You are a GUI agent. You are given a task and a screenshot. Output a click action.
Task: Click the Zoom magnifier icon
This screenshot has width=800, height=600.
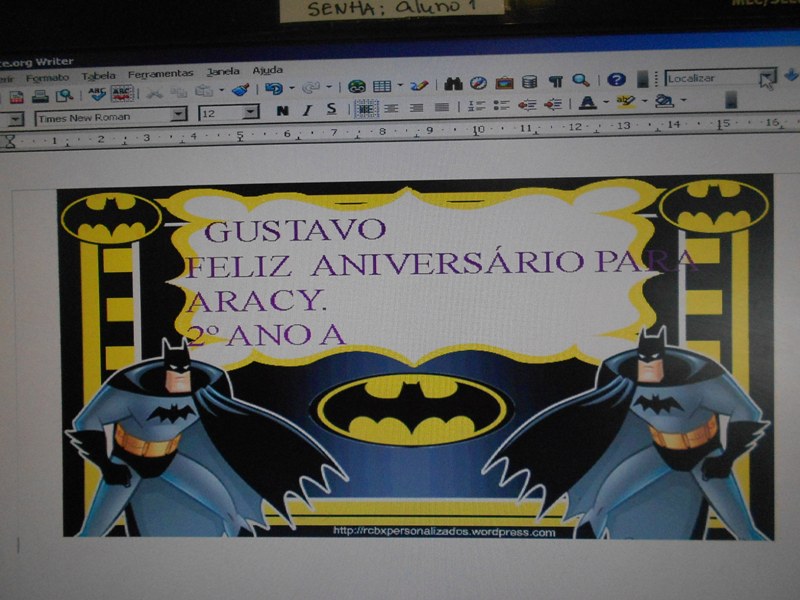581,80
